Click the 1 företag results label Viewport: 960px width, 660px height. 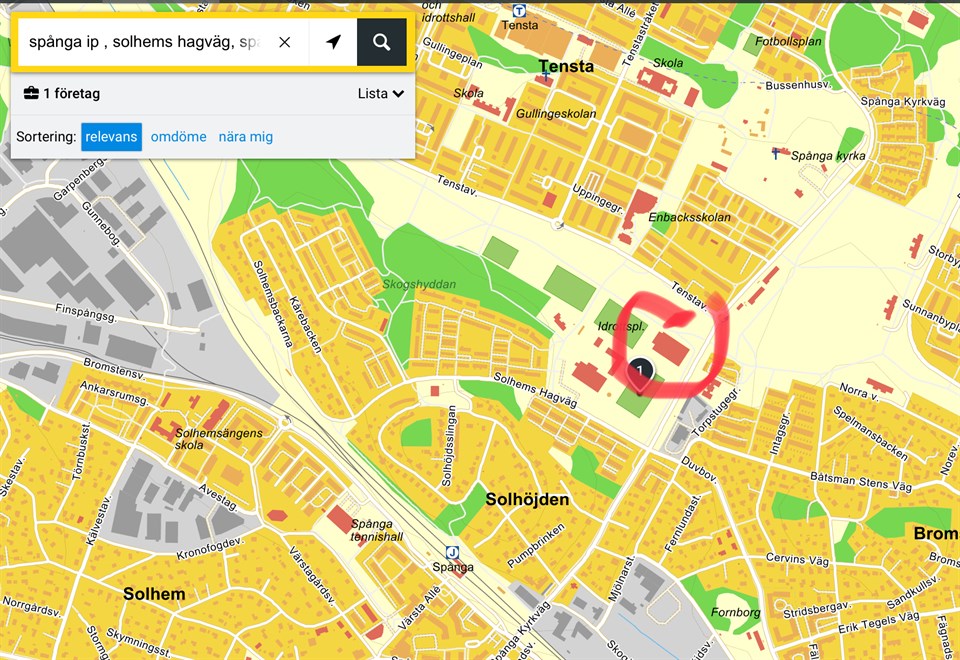(71, 94)
